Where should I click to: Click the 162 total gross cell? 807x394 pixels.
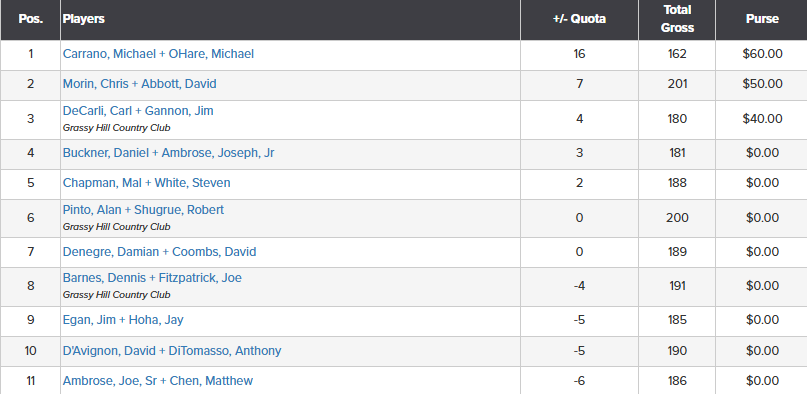(x=677, y=54)
